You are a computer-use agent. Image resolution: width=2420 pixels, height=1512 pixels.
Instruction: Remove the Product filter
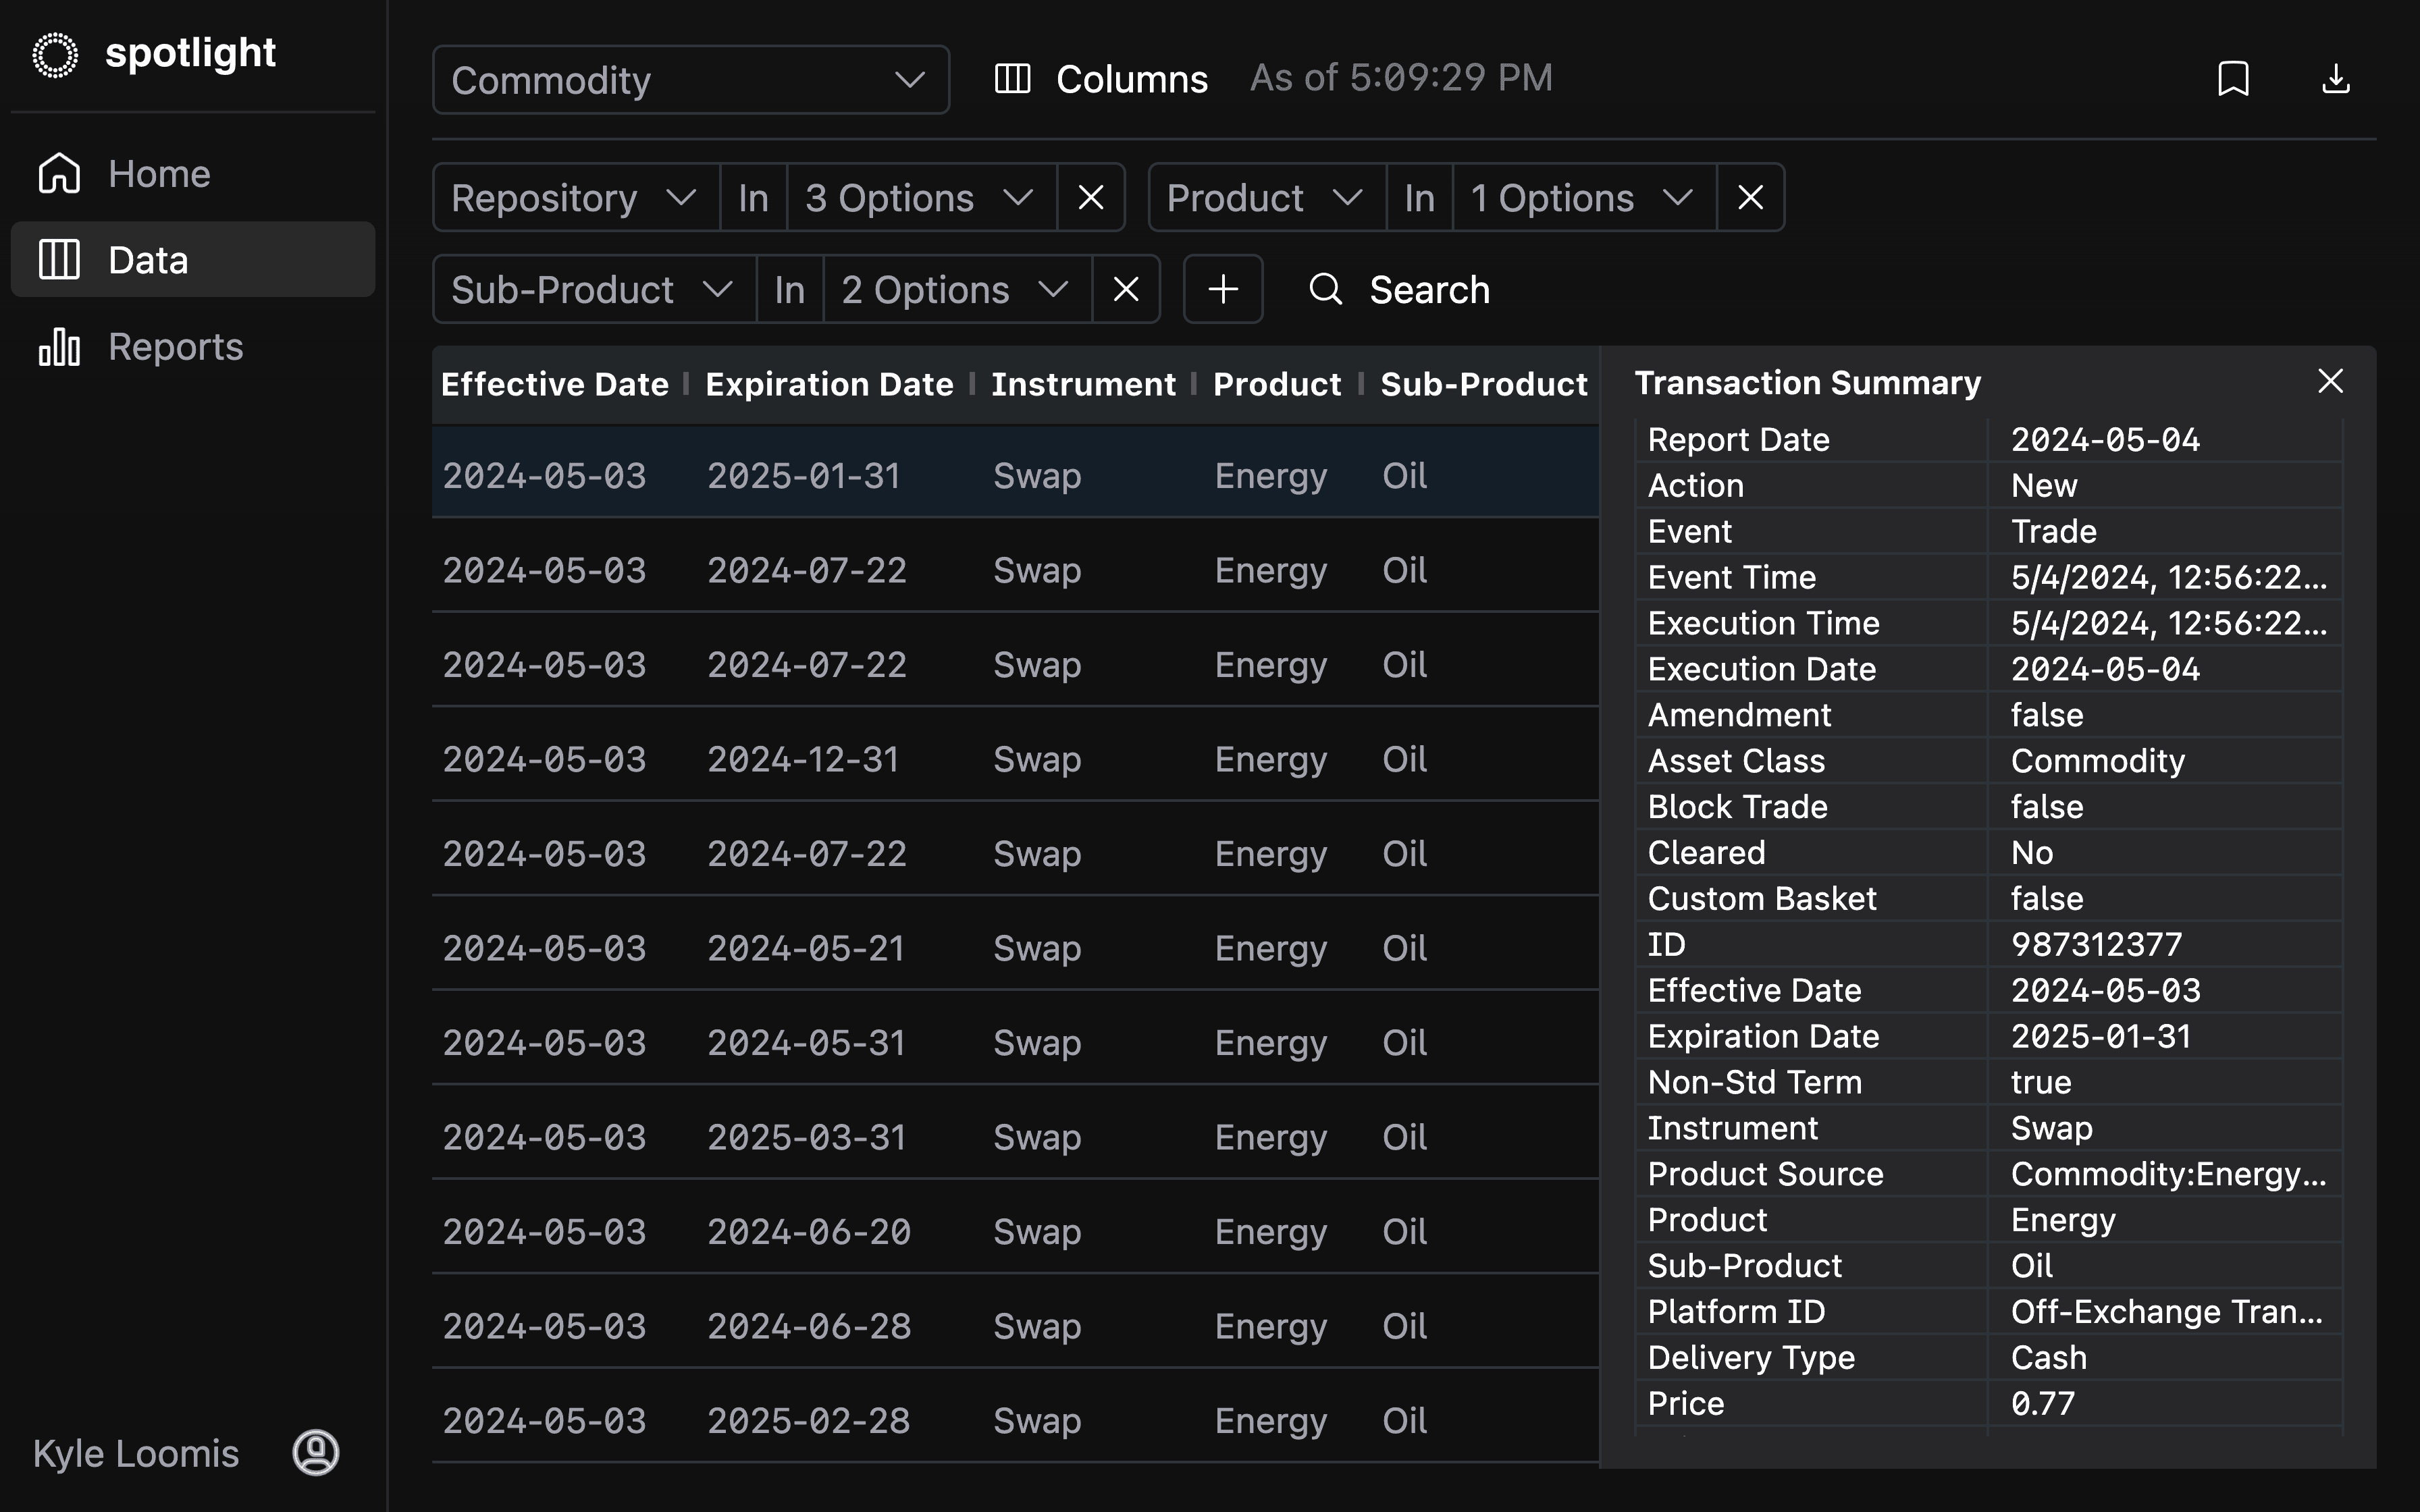point(1750,198)
